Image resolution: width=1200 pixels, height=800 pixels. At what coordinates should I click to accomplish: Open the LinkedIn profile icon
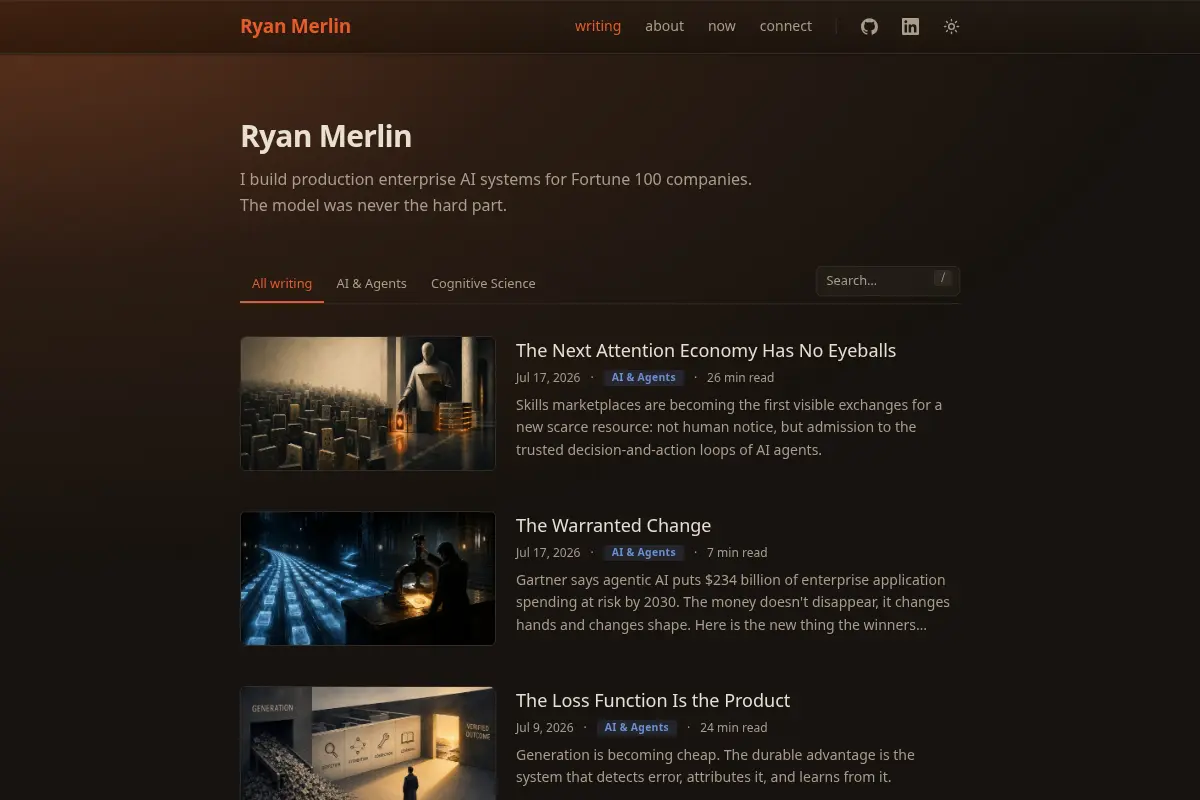click(x=910, y=27)
